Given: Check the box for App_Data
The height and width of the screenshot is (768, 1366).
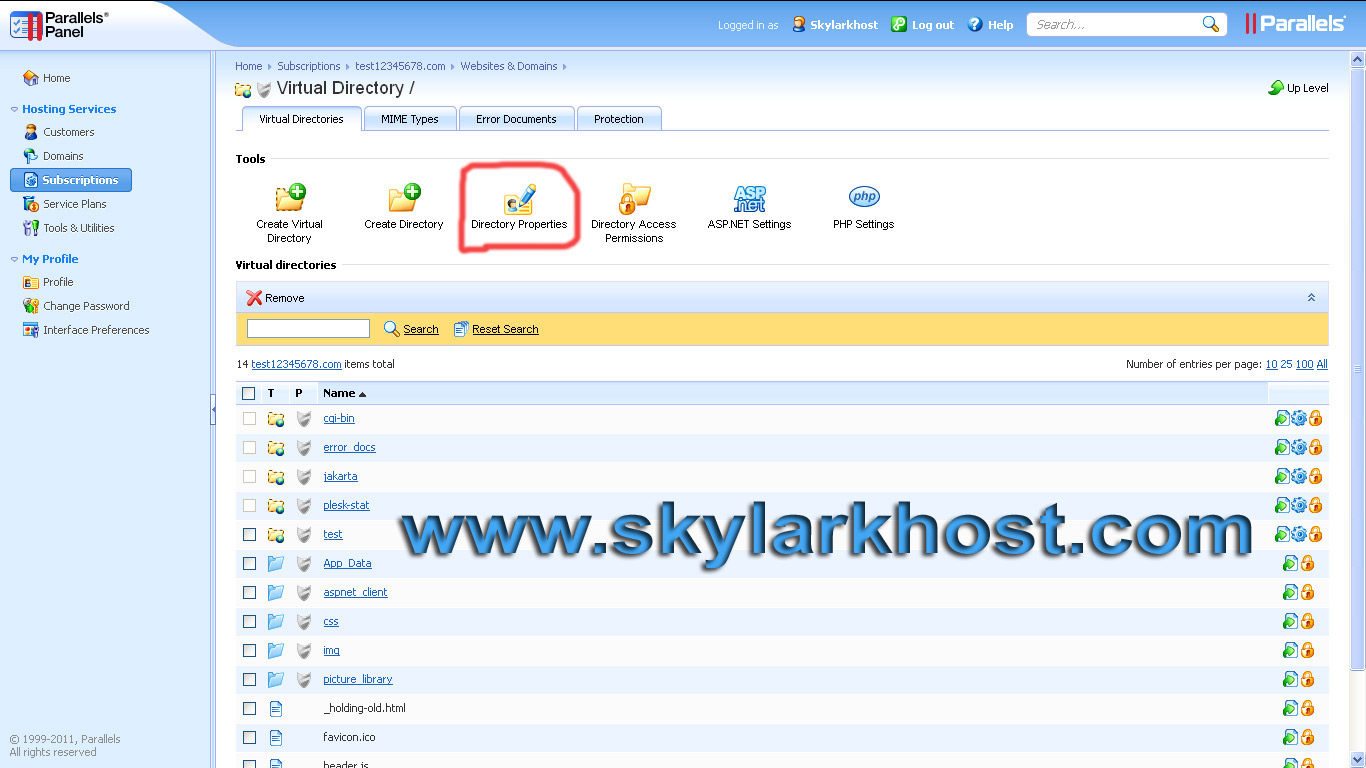Looking at the screenshot, I should (249, 563).
